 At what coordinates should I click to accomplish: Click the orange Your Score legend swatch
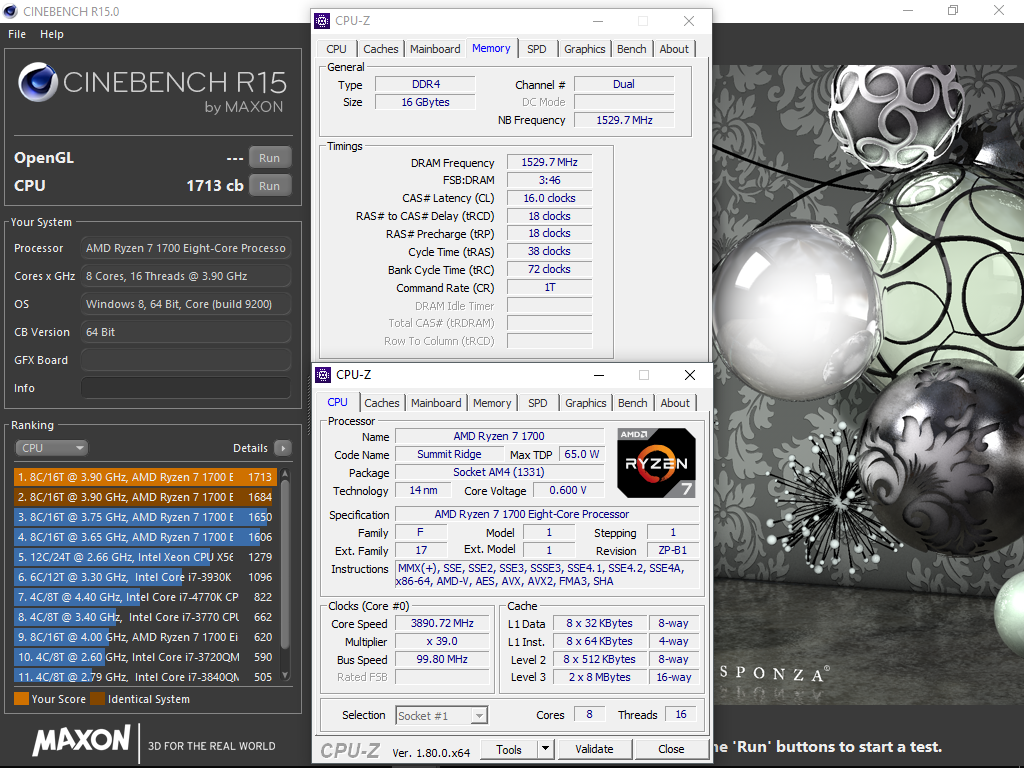tap(21, 699)
